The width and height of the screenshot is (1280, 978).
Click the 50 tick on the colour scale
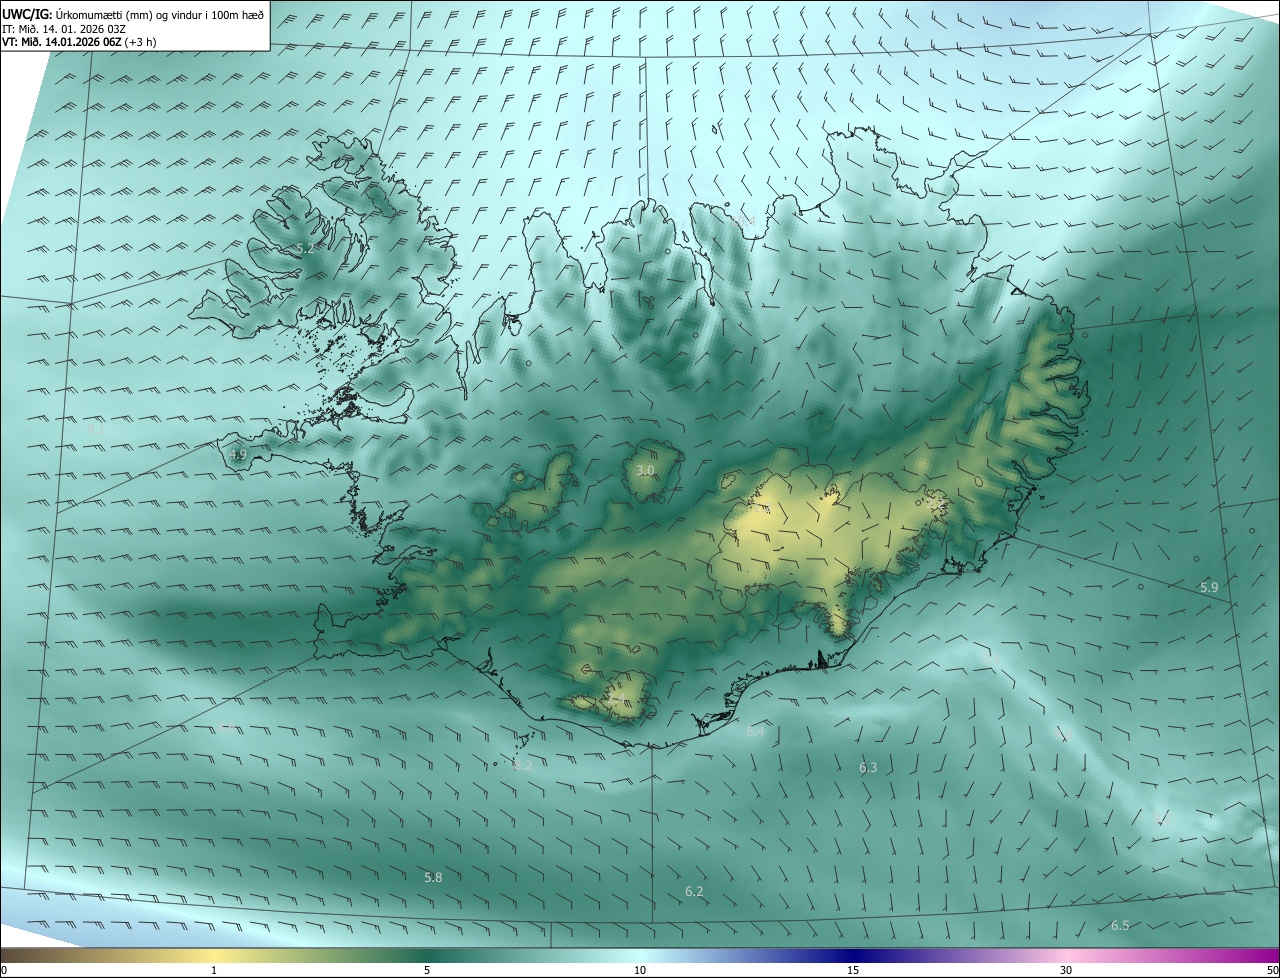(1272, 970)
